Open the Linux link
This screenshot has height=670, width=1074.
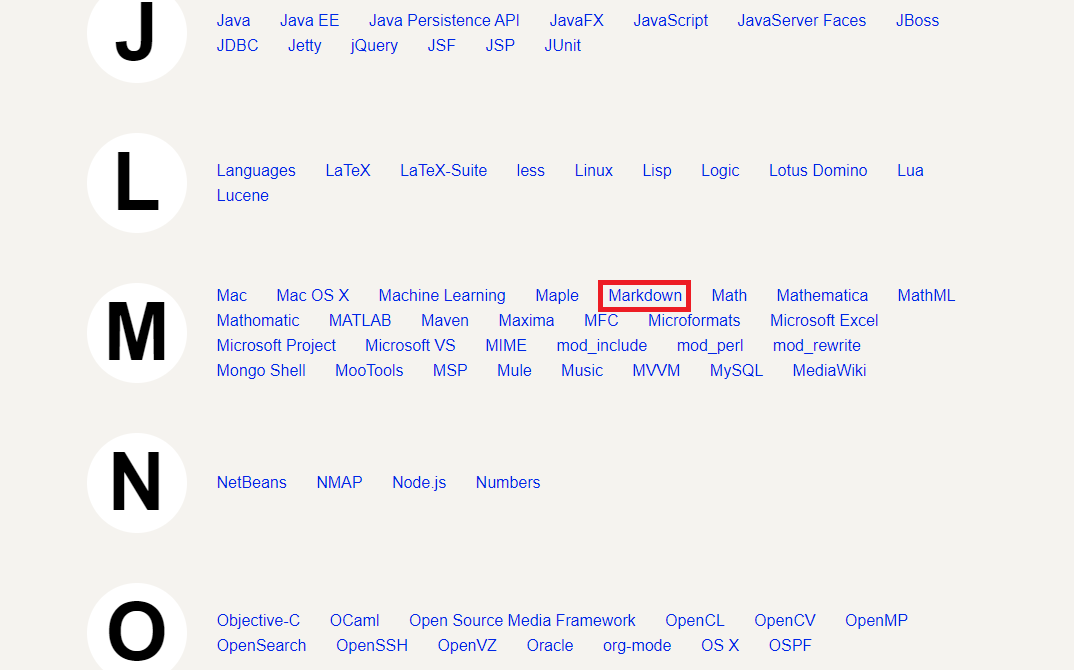pos(593,171)
